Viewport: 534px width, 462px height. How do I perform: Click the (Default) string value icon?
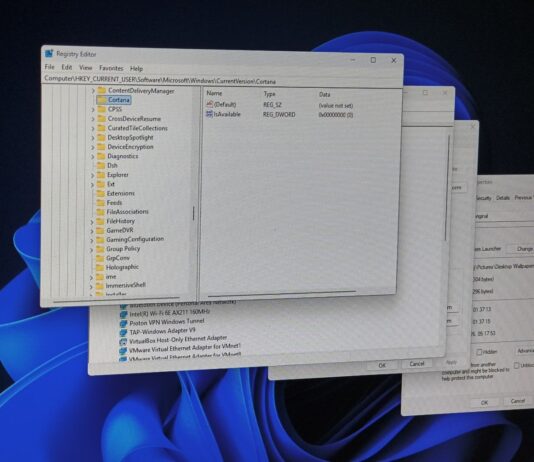209,104
